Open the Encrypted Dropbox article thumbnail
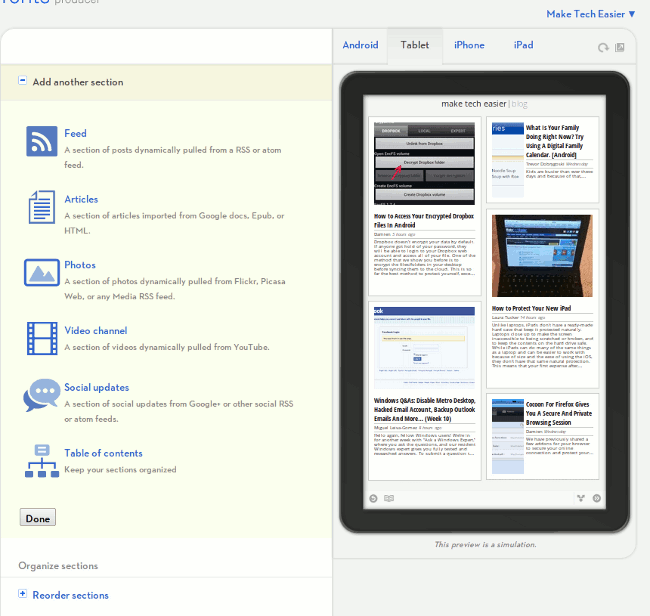 point(424,163)
